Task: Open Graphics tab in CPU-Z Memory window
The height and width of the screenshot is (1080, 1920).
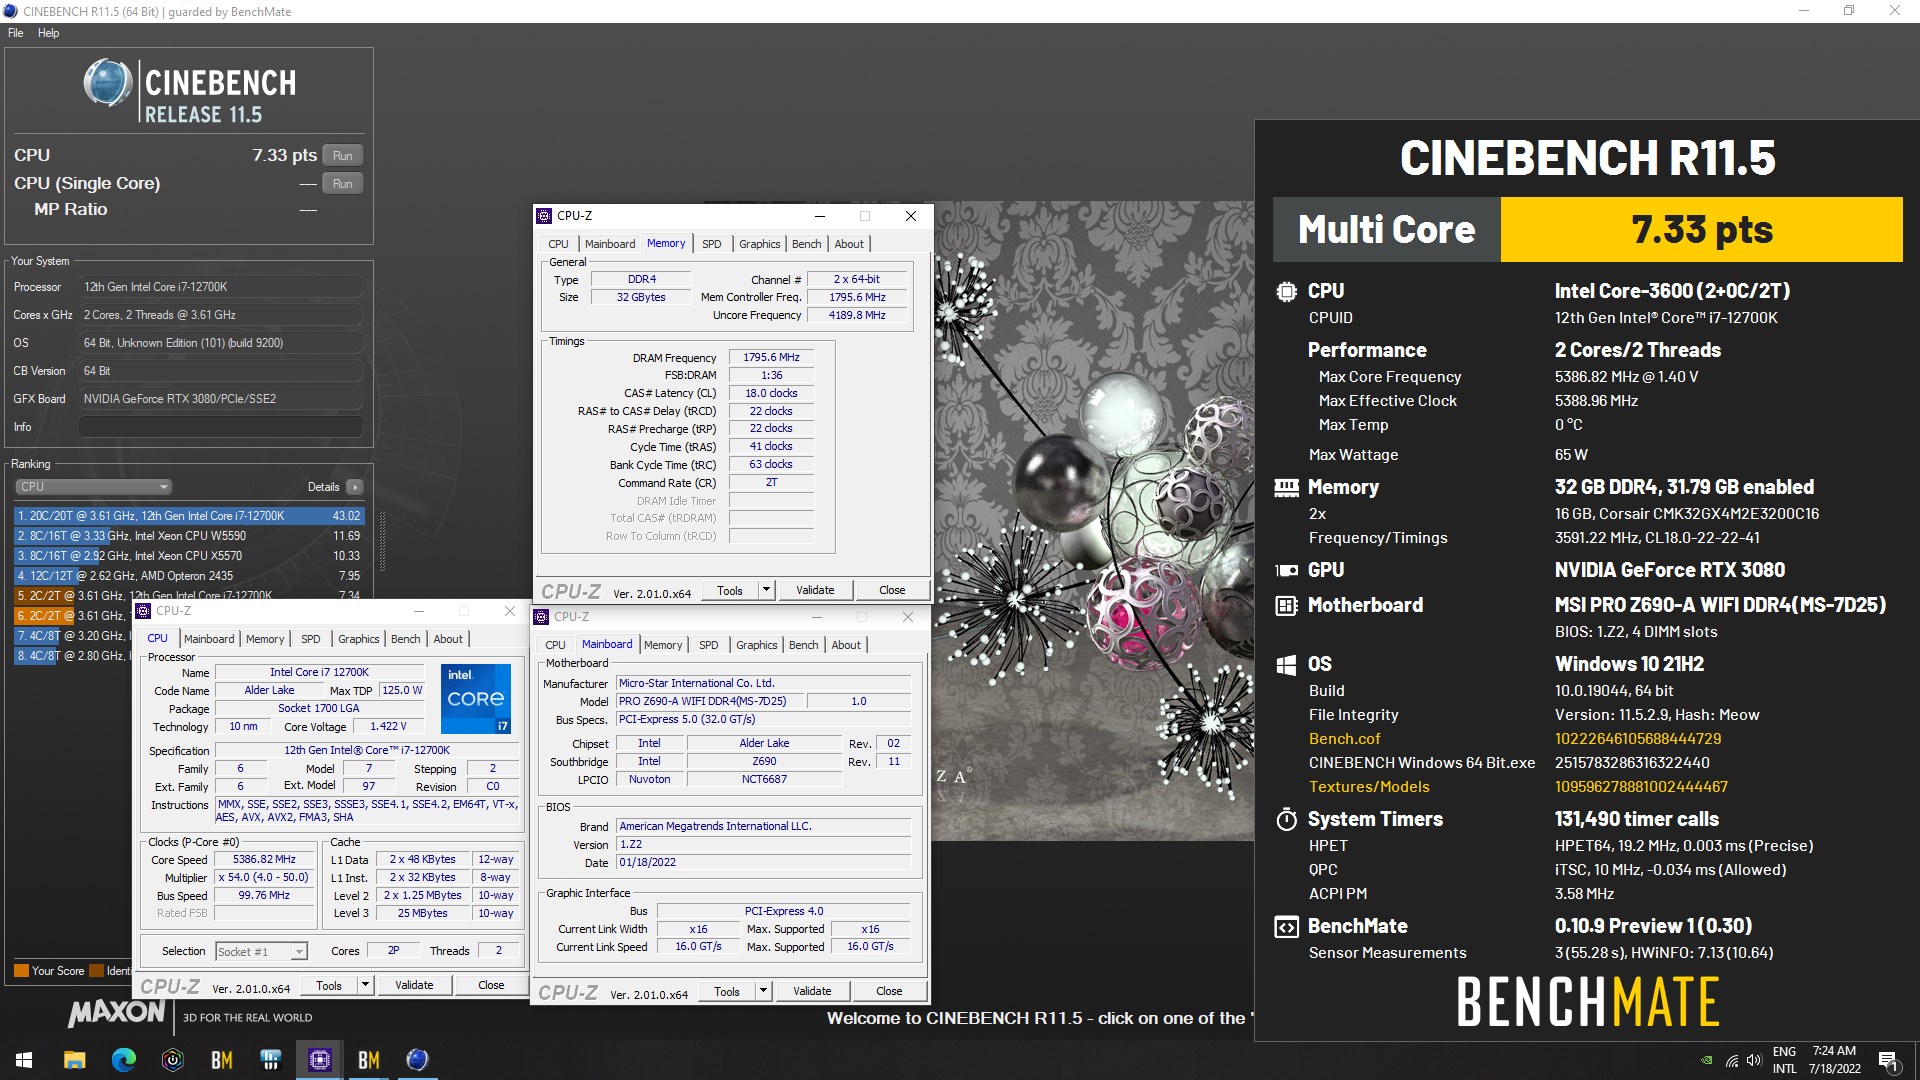Action: click(759, 244)
